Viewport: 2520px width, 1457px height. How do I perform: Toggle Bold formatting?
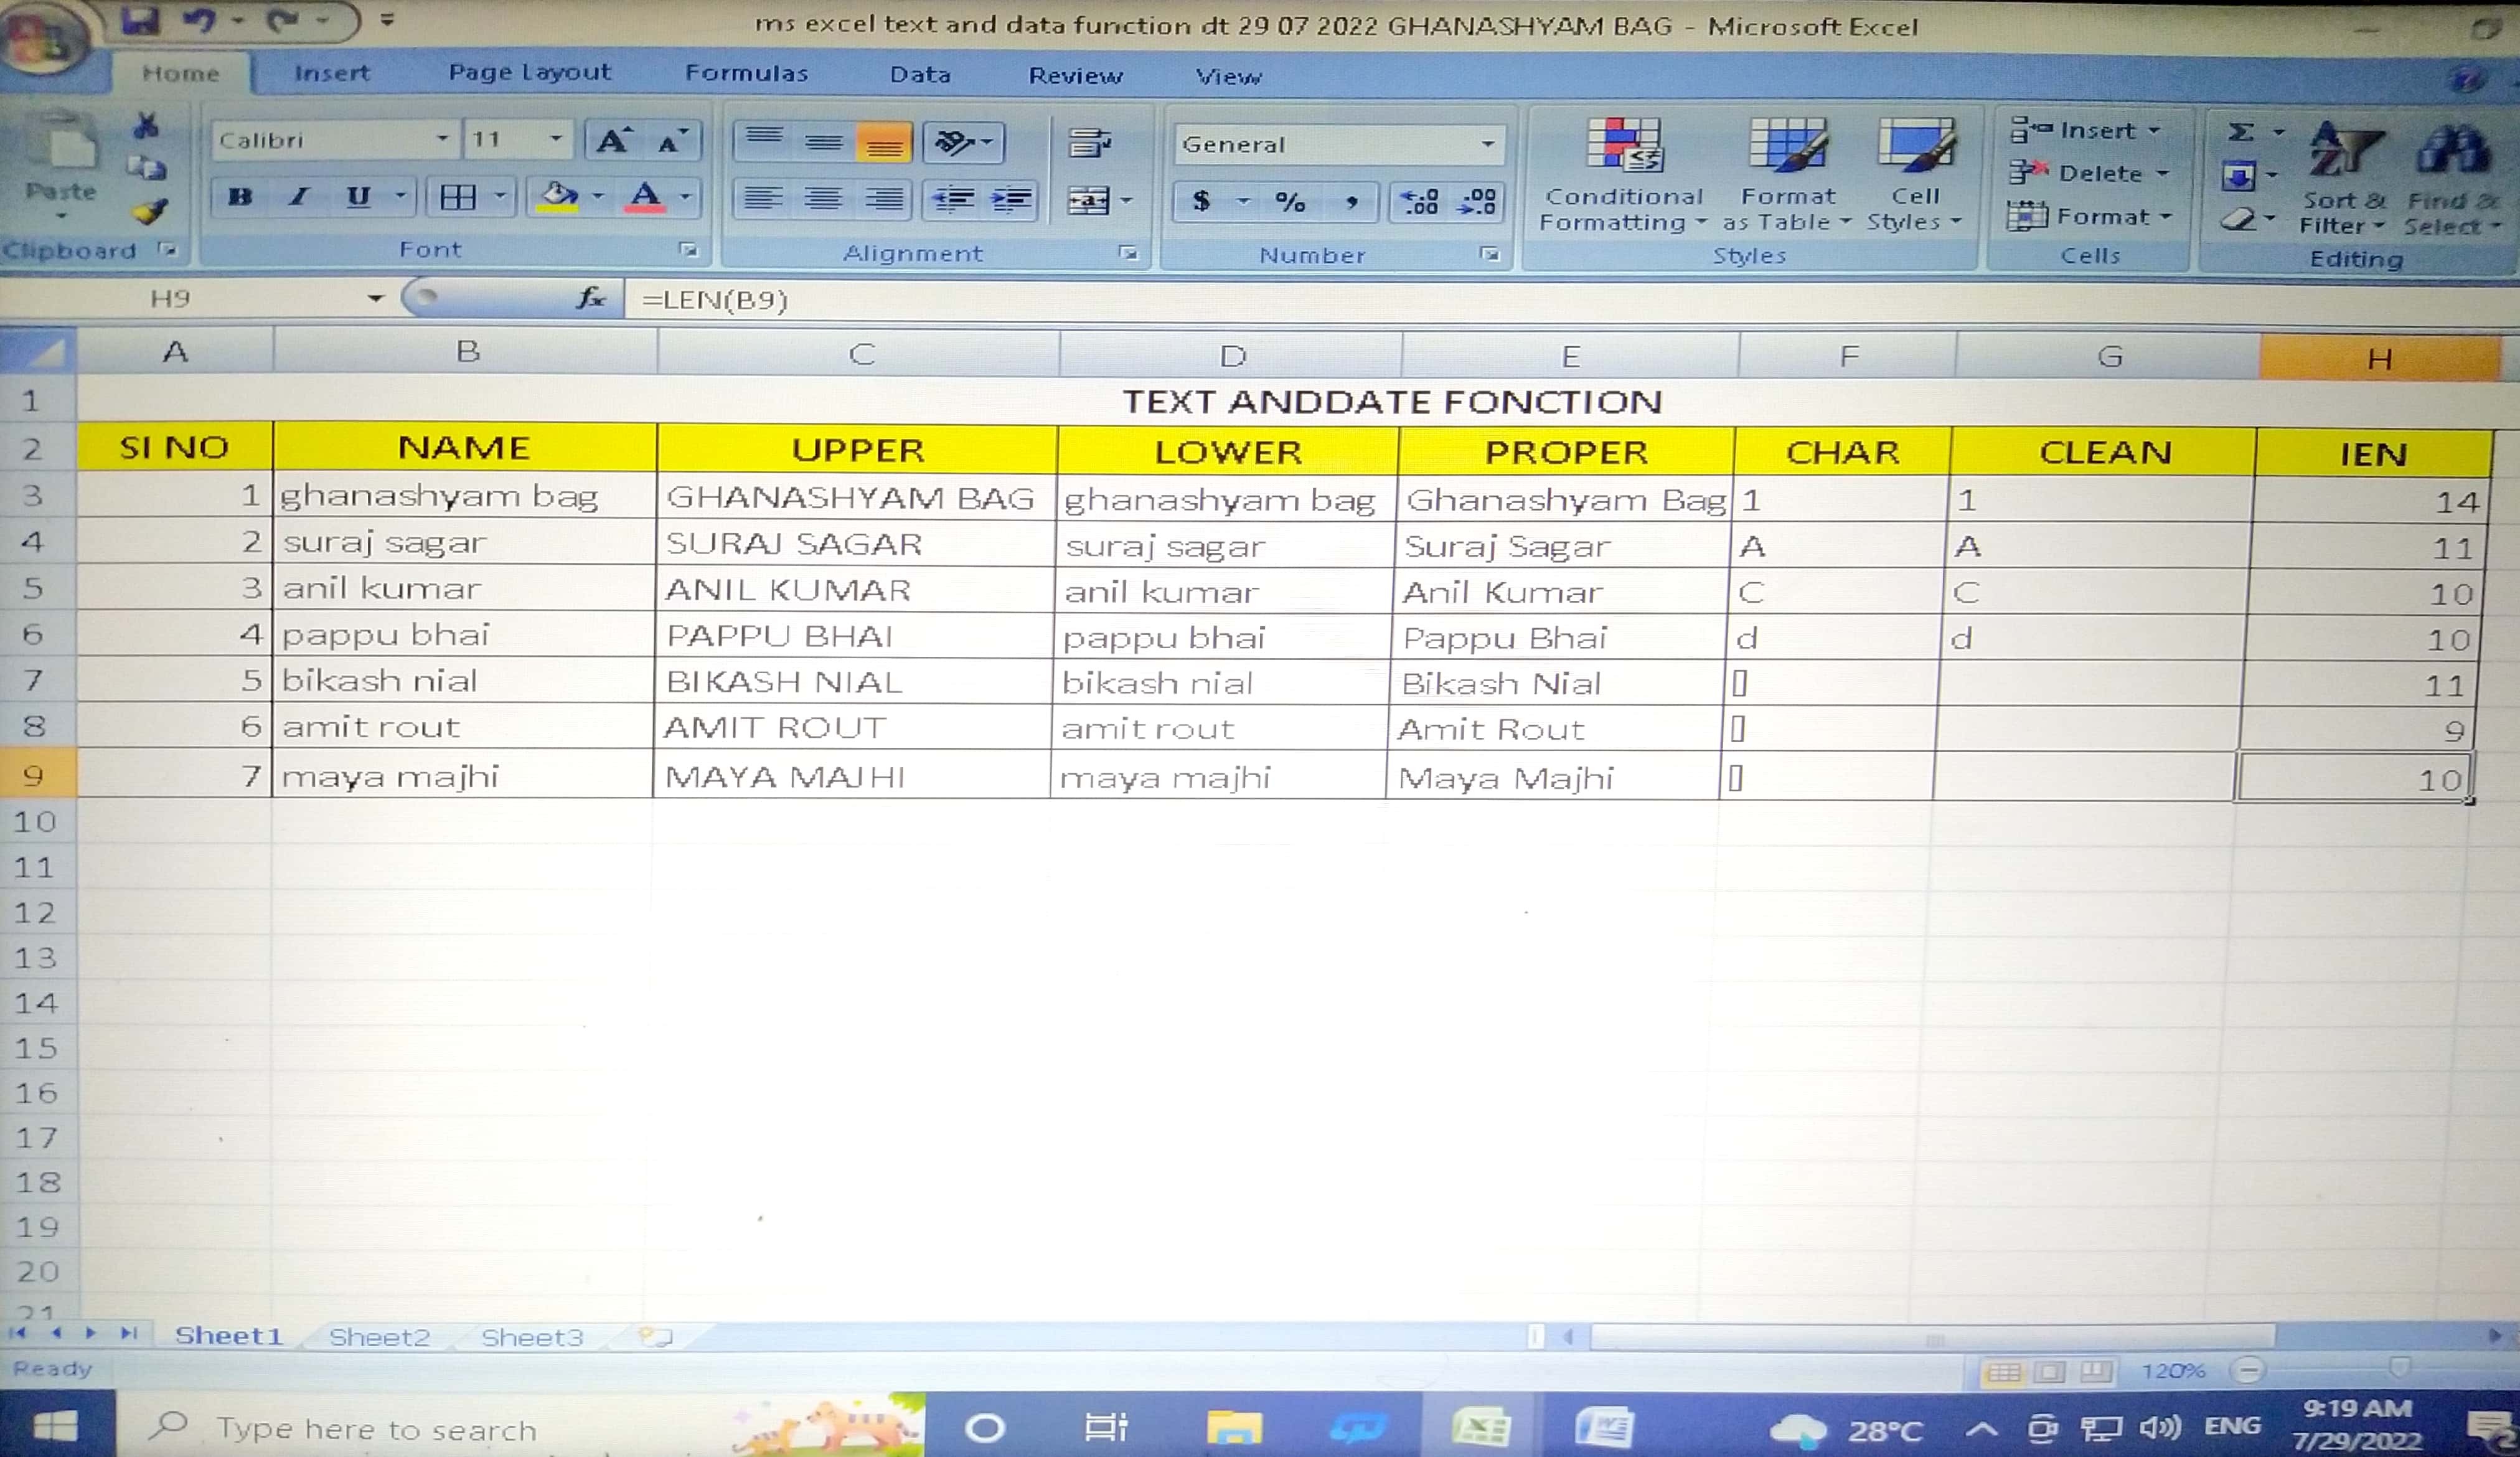tap(240, 197)
